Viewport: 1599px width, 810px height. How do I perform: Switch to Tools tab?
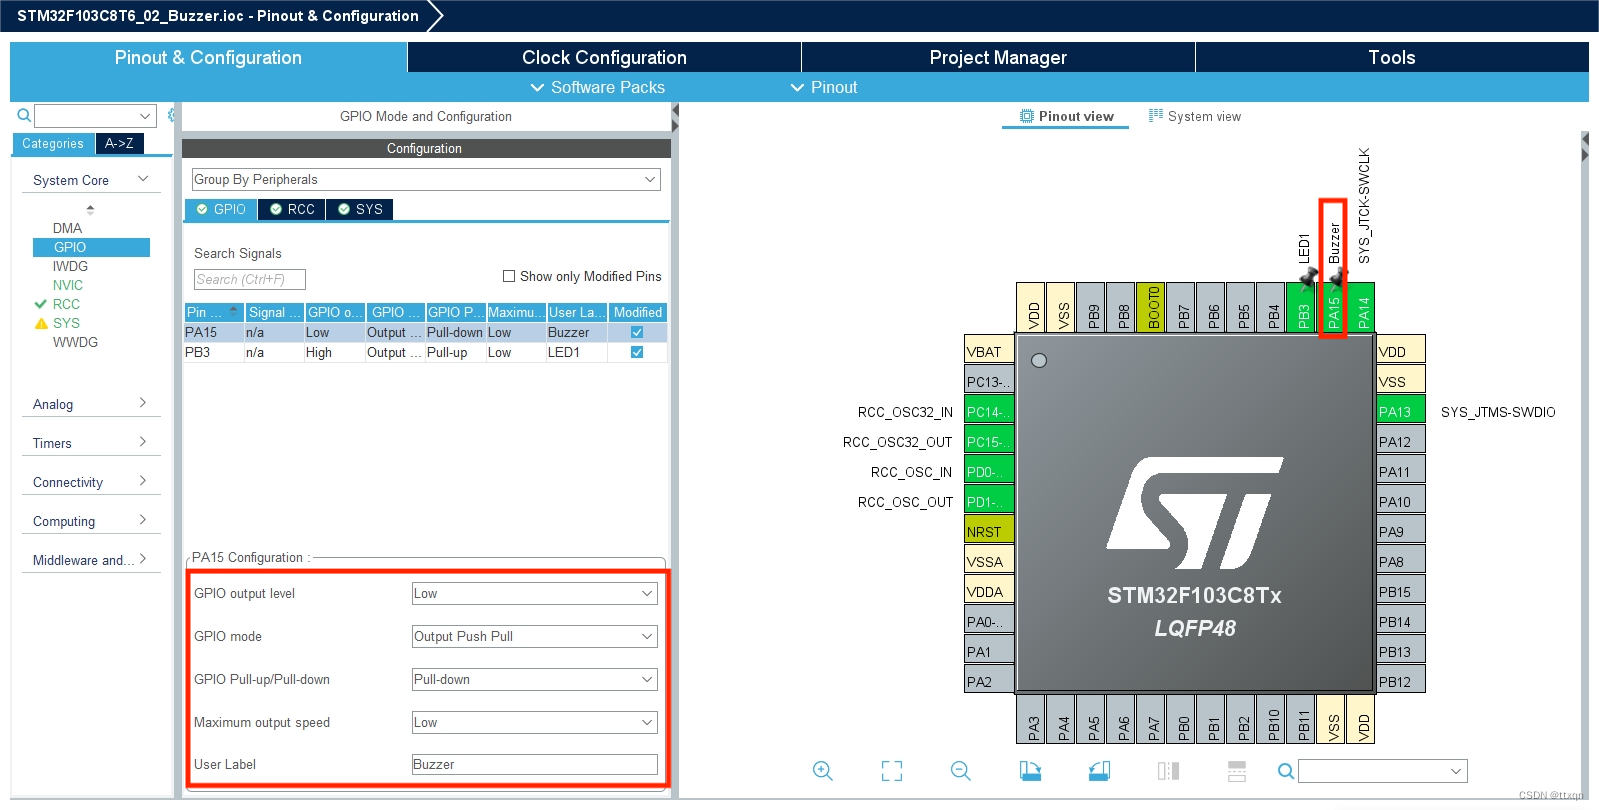[x=1392, y=57]
